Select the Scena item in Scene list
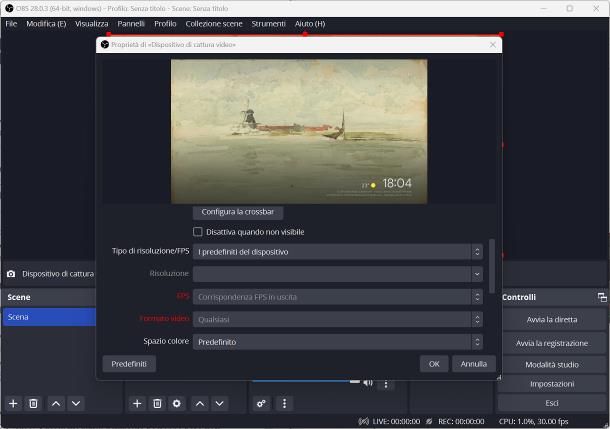This screenshot has height=429, width=610. pos(48,317)
